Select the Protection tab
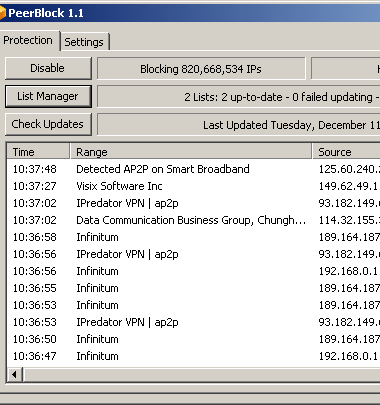This screenshot has width=380, height=405. coord(29,40)
